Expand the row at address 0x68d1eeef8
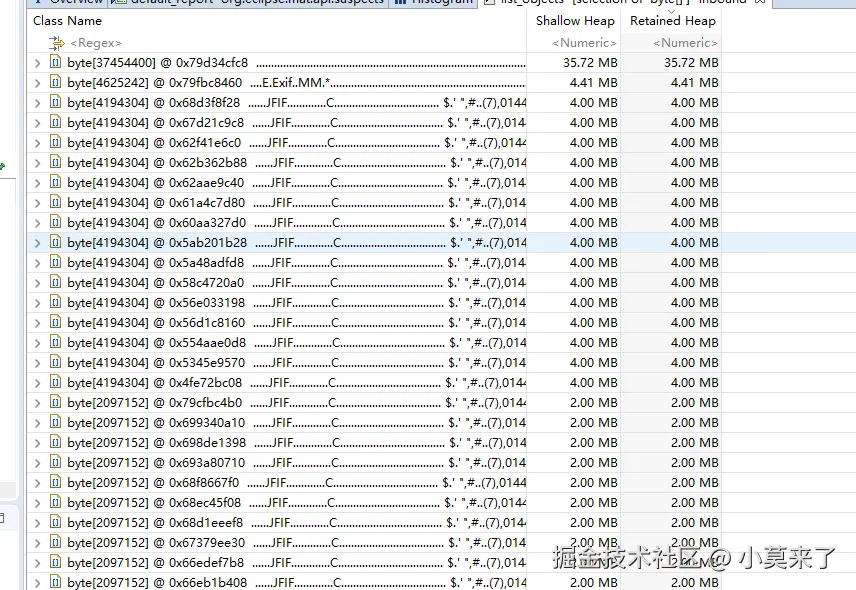Viewport: 856px width, 590px height. [x=37, y=523]
